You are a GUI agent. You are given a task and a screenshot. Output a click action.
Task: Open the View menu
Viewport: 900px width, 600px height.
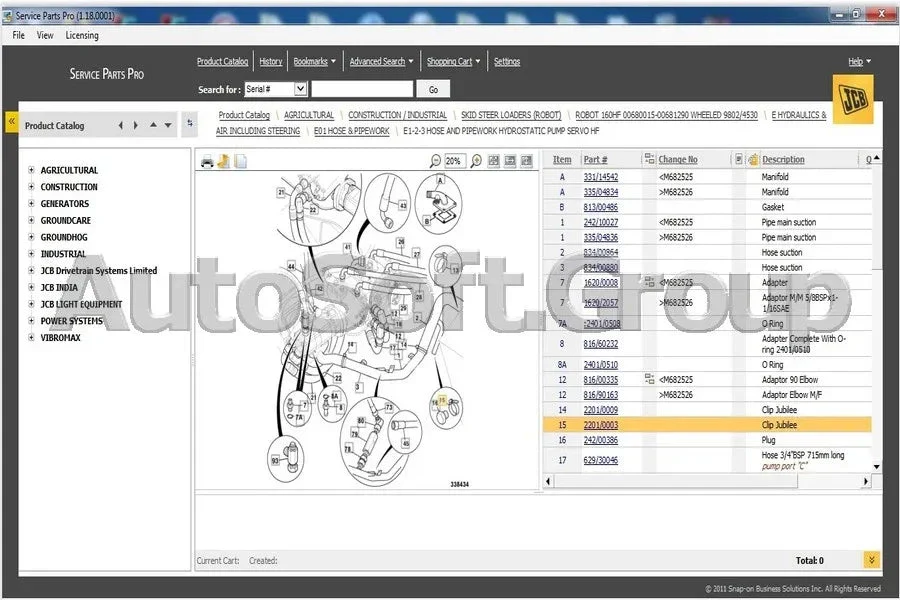45,35
